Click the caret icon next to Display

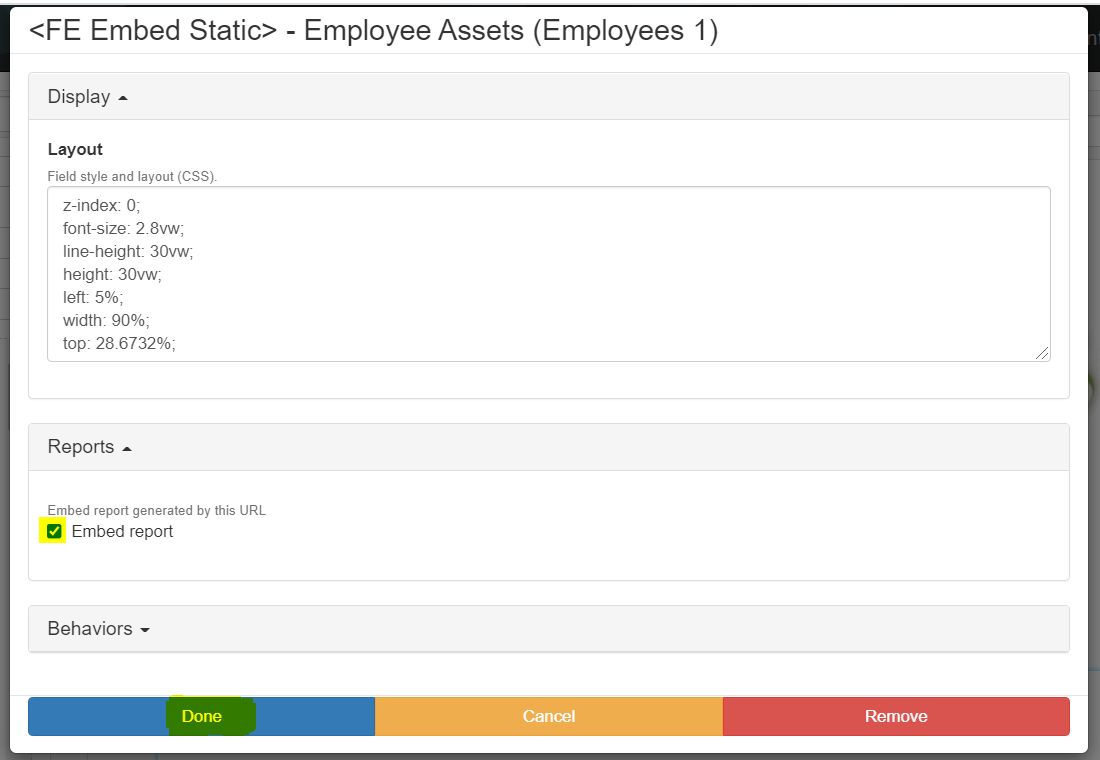pos(123,98)
